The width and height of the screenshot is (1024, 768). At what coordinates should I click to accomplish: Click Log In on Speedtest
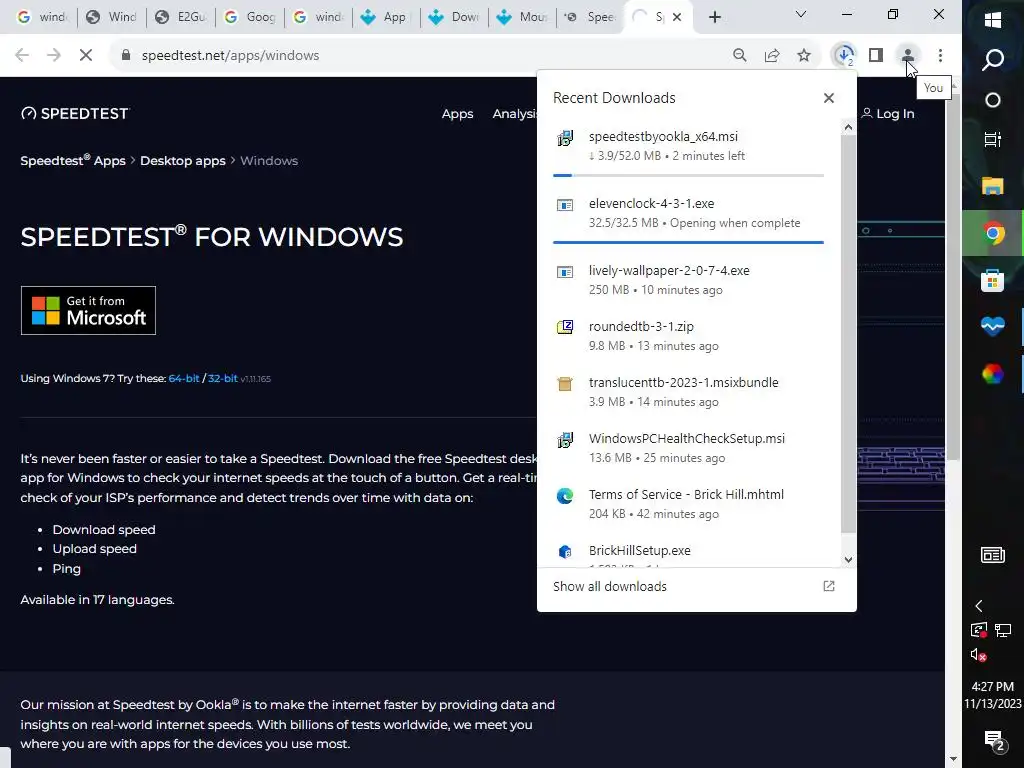click(888, 114)
